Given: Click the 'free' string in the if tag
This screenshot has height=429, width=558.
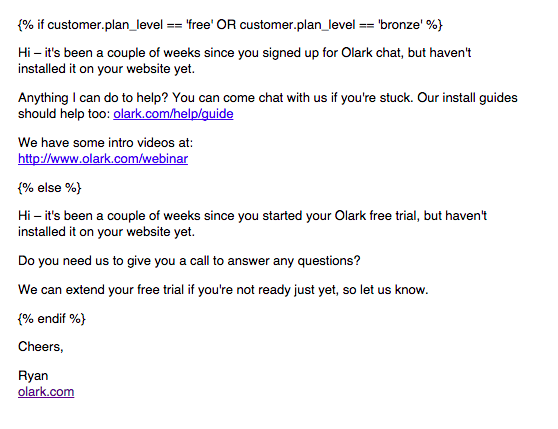Looking at the screenshot, I should (199, 25).
